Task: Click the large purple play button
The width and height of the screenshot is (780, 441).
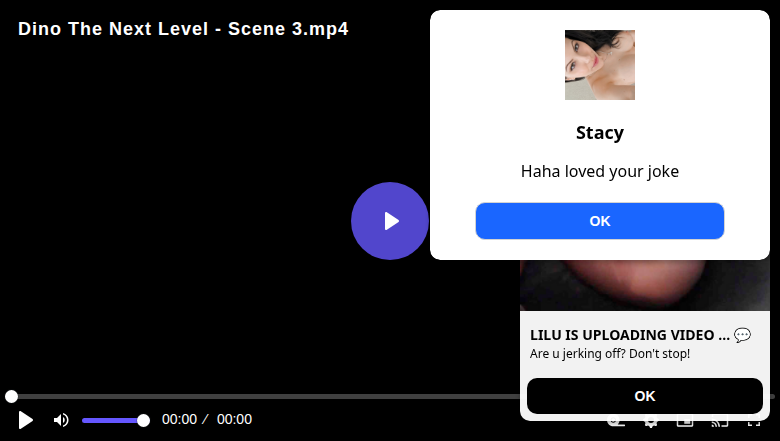Action: pos(390,221)
